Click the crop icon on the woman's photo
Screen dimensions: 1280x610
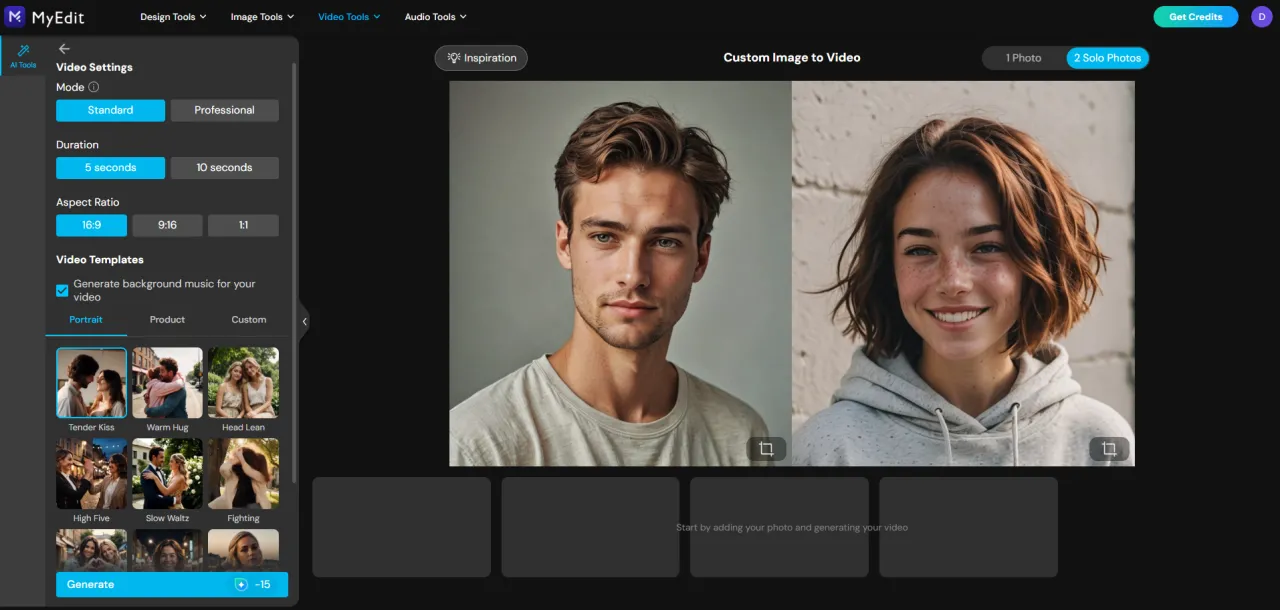pos(1109,449)
